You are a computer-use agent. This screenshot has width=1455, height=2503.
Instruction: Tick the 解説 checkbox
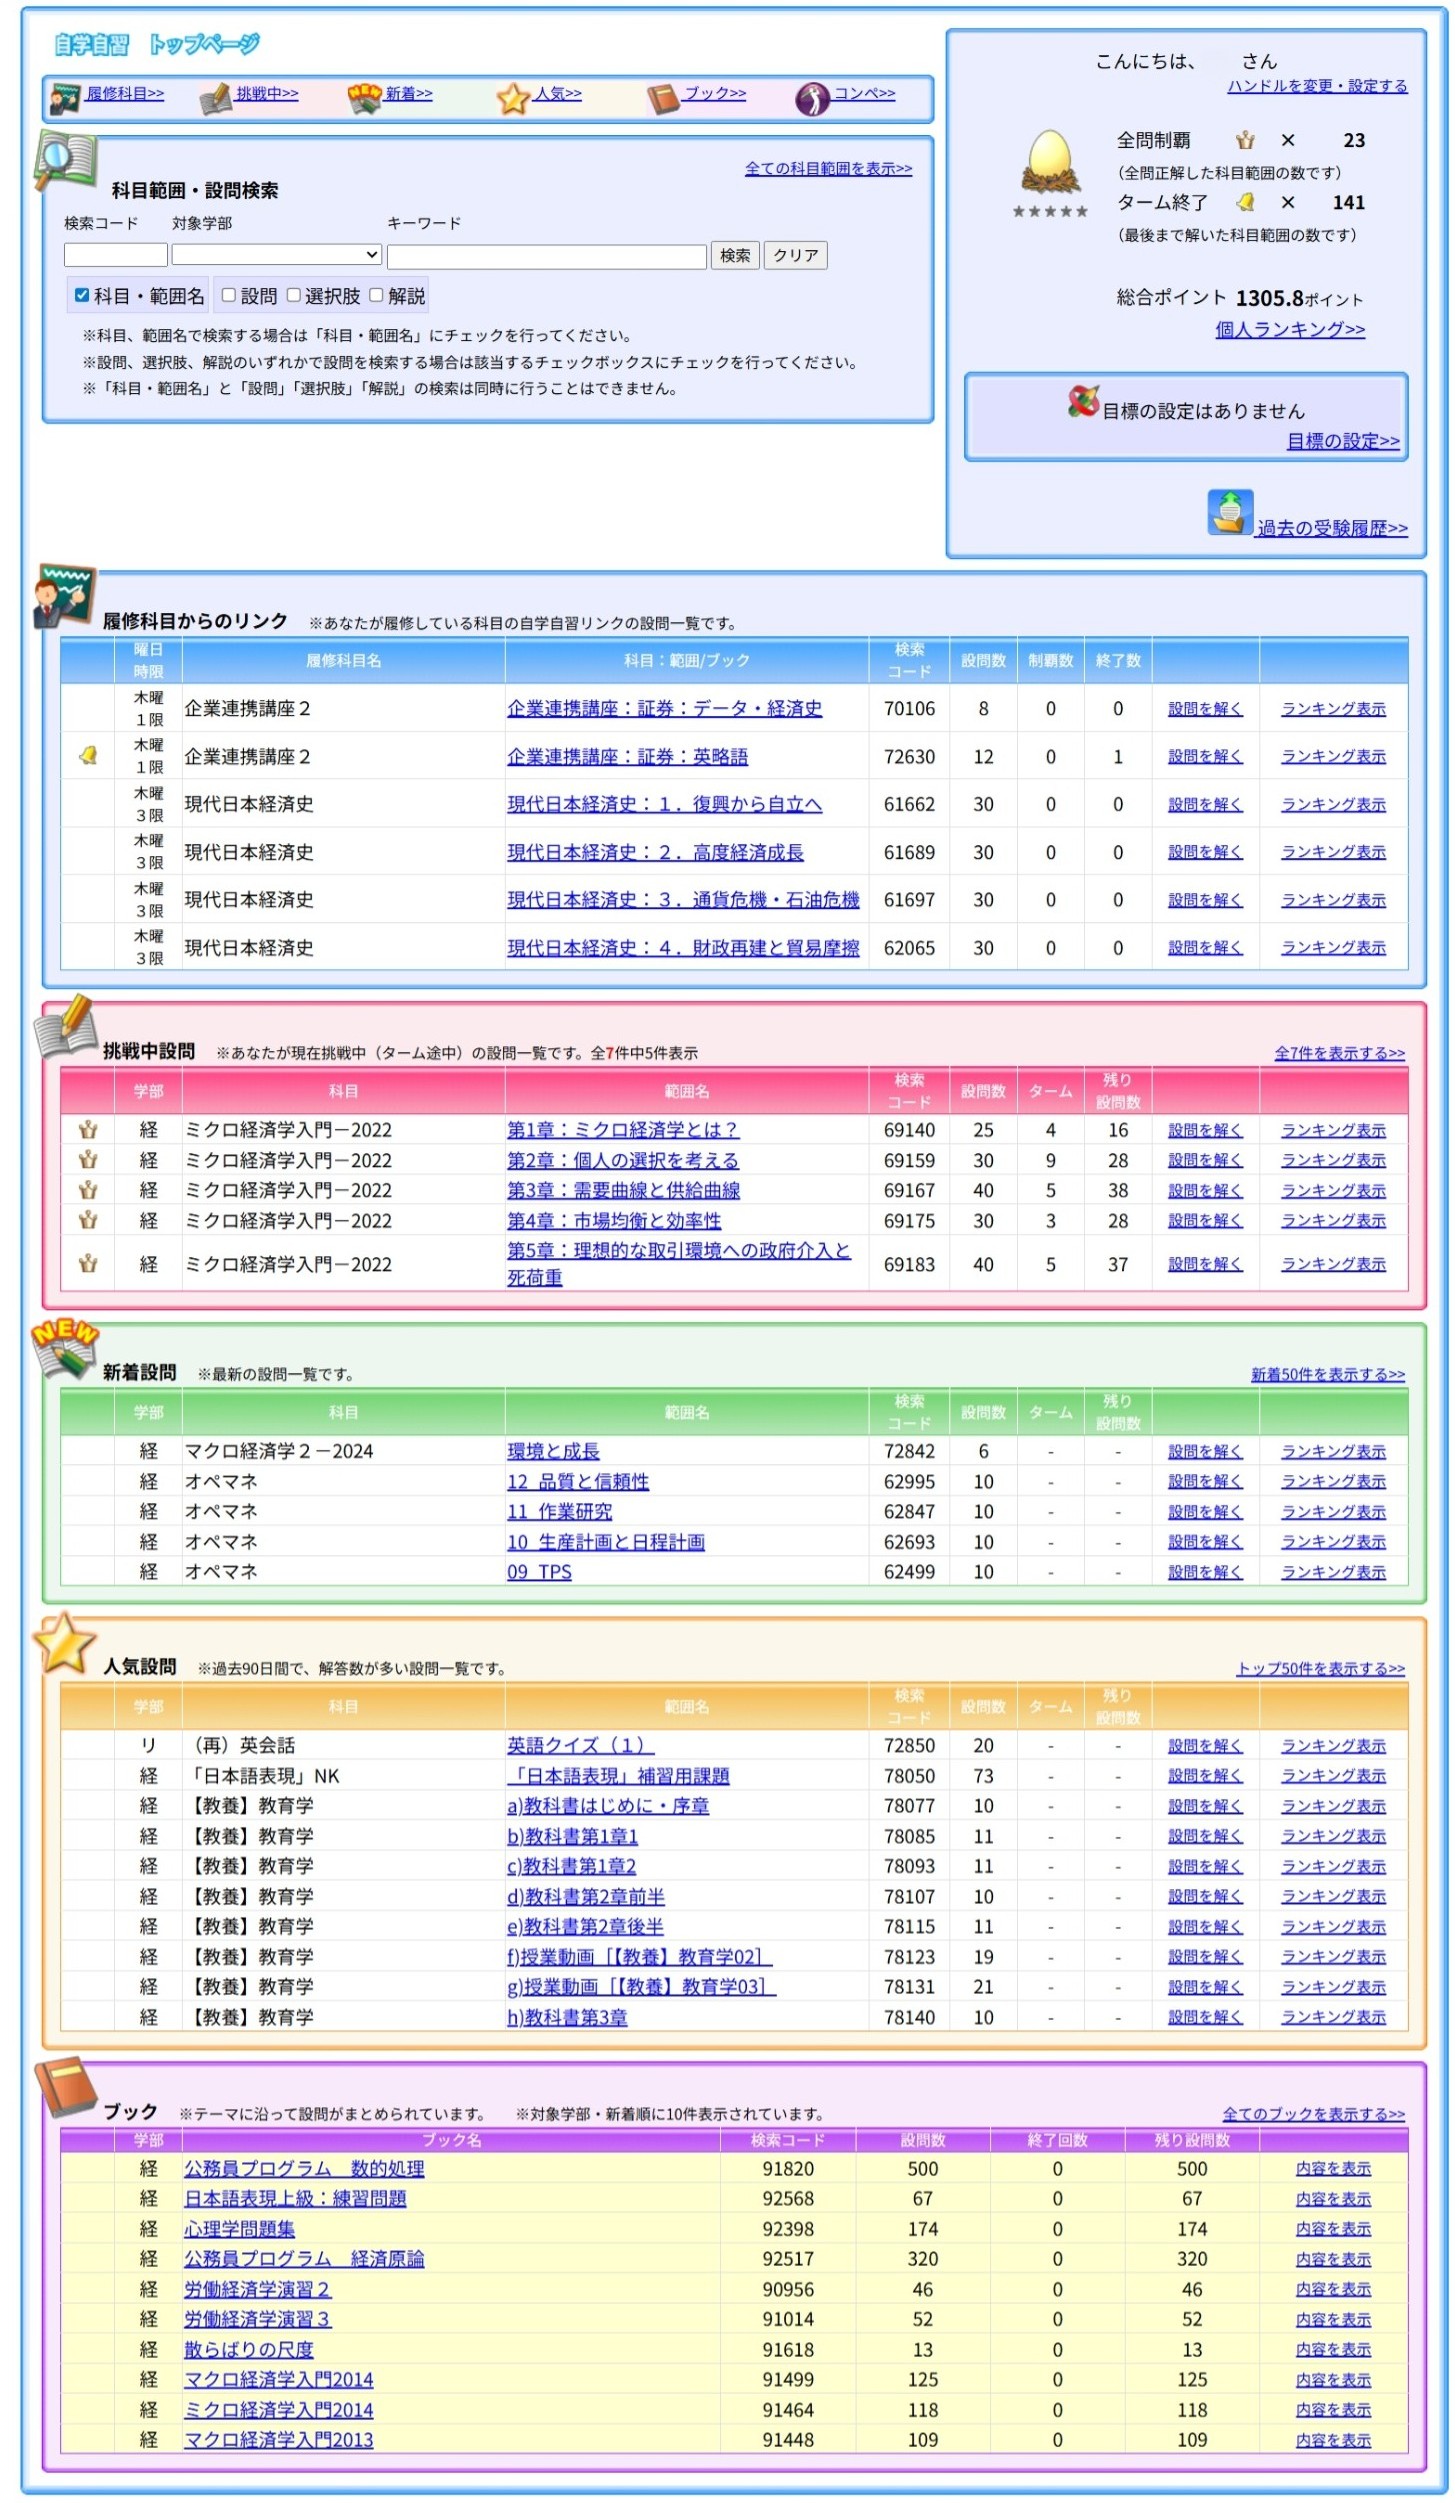point(376,295)
